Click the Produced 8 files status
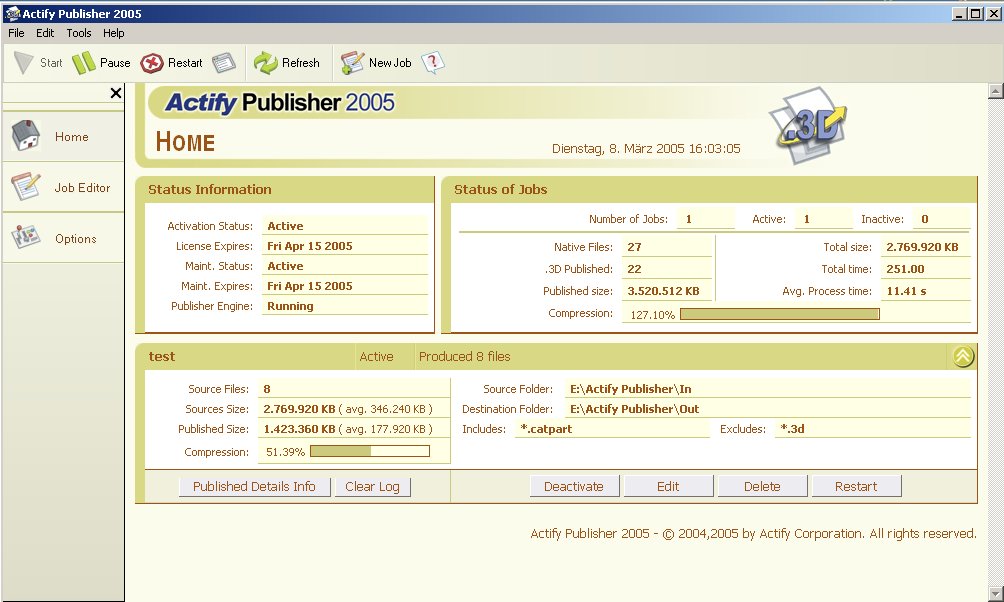The width and height of the screenshot is (1004, 602). [x=464, y=357]
